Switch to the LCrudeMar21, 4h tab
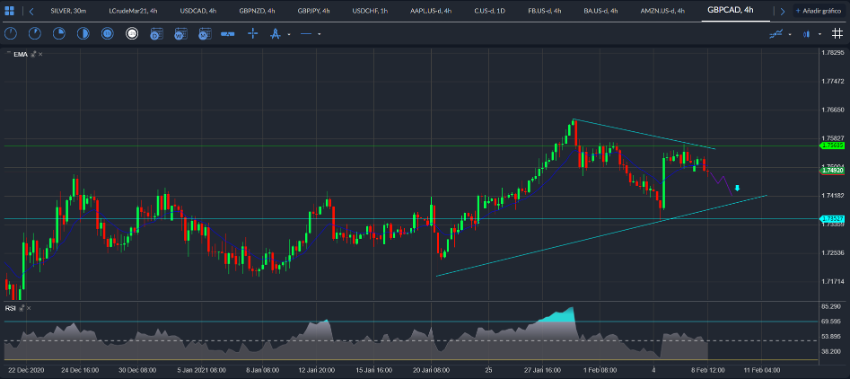850x380 pixels. tap(133, 11)
